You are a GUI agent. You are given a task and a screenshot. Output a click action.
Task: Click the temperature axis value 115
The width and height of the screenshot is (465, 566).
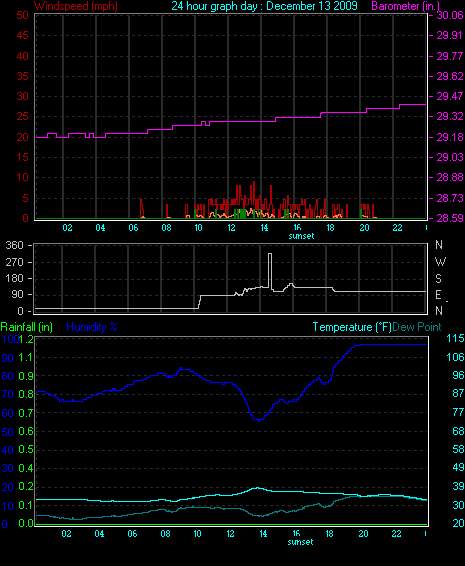point(456,338)
